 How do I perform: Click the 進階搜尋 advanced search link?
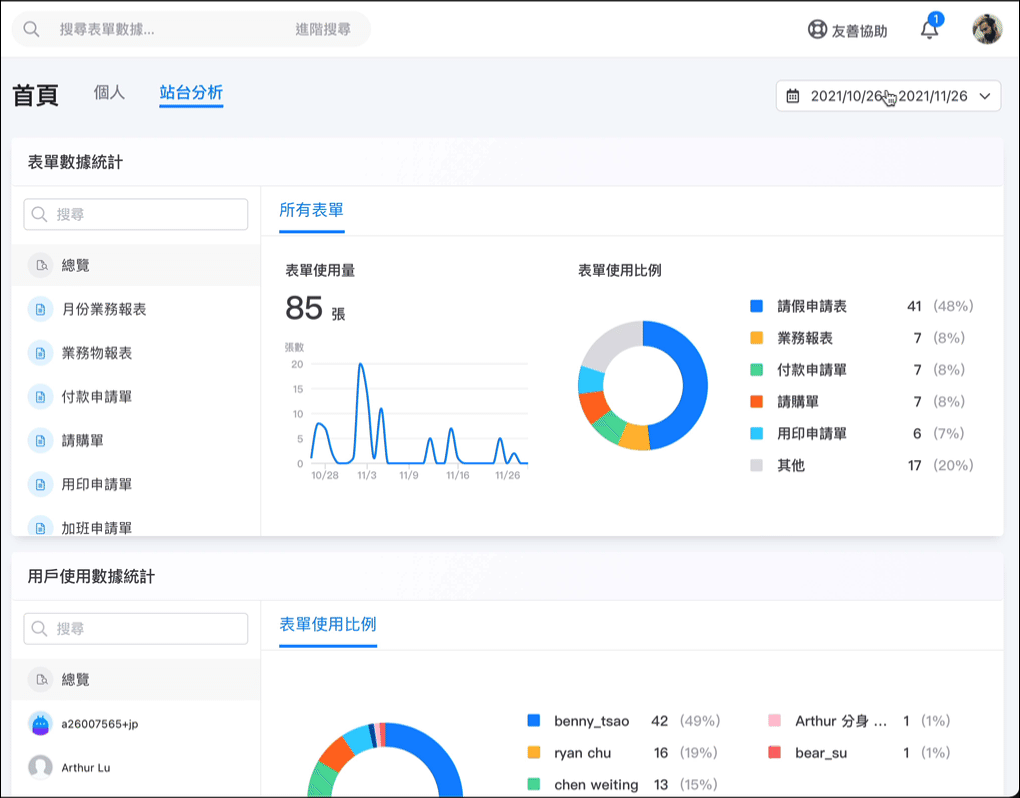coord(323,30)
